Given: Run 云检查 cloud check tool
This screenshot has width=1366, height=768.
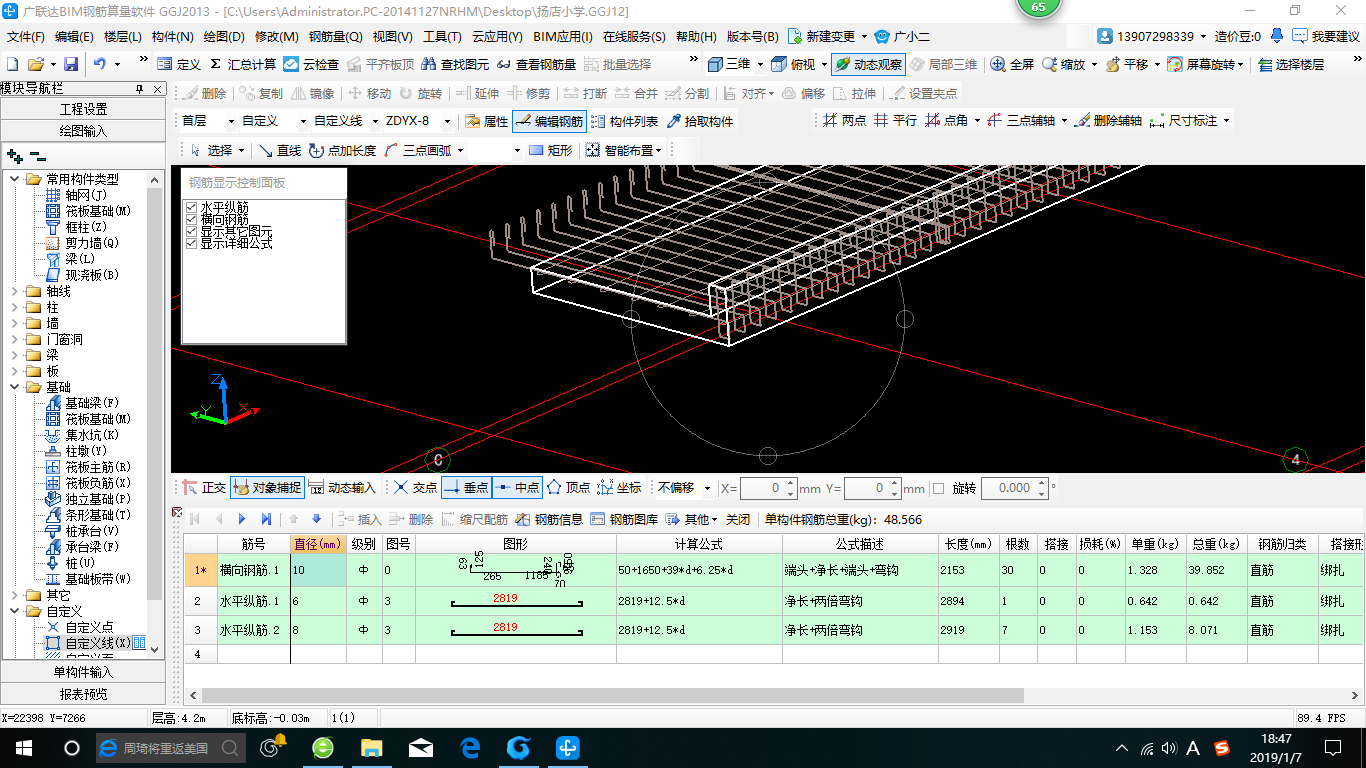Looking at the screenshot, I should click(311, 64).
